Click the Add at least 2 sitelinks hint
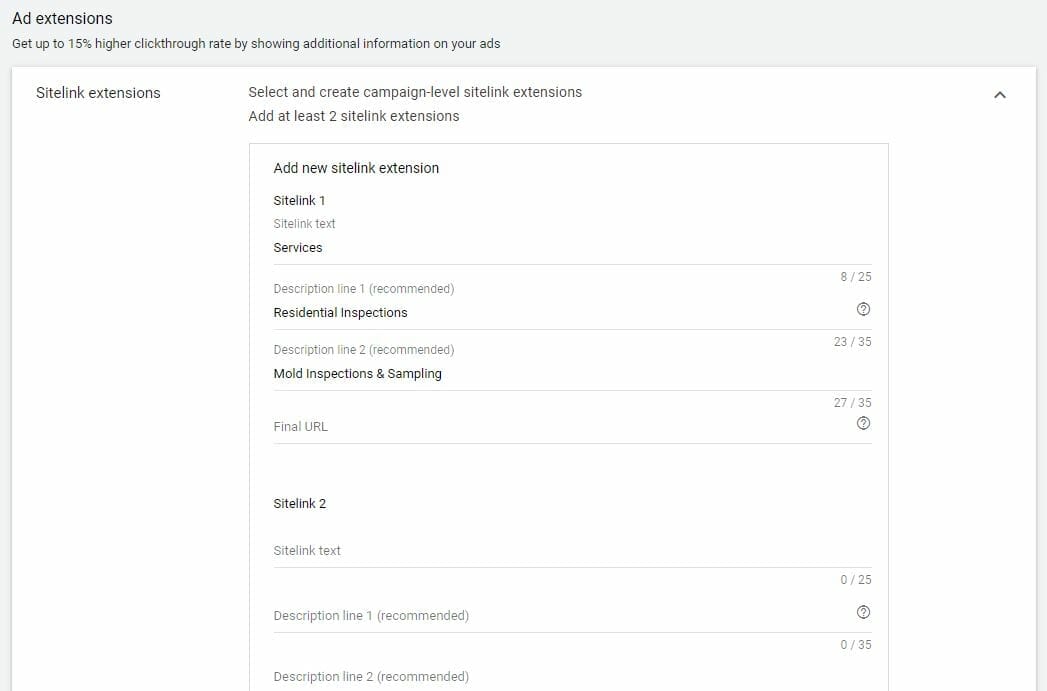Image resolution: width=1047 pixels, height=691 pixels. click(x=353, y=115)
